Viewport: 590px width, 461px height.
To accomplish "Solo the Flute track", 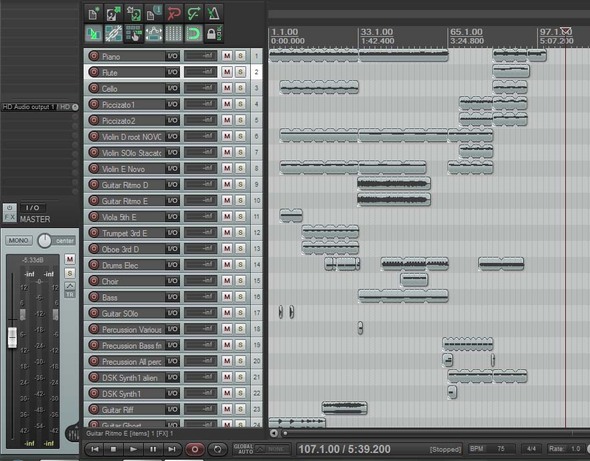I will [240, 72].
